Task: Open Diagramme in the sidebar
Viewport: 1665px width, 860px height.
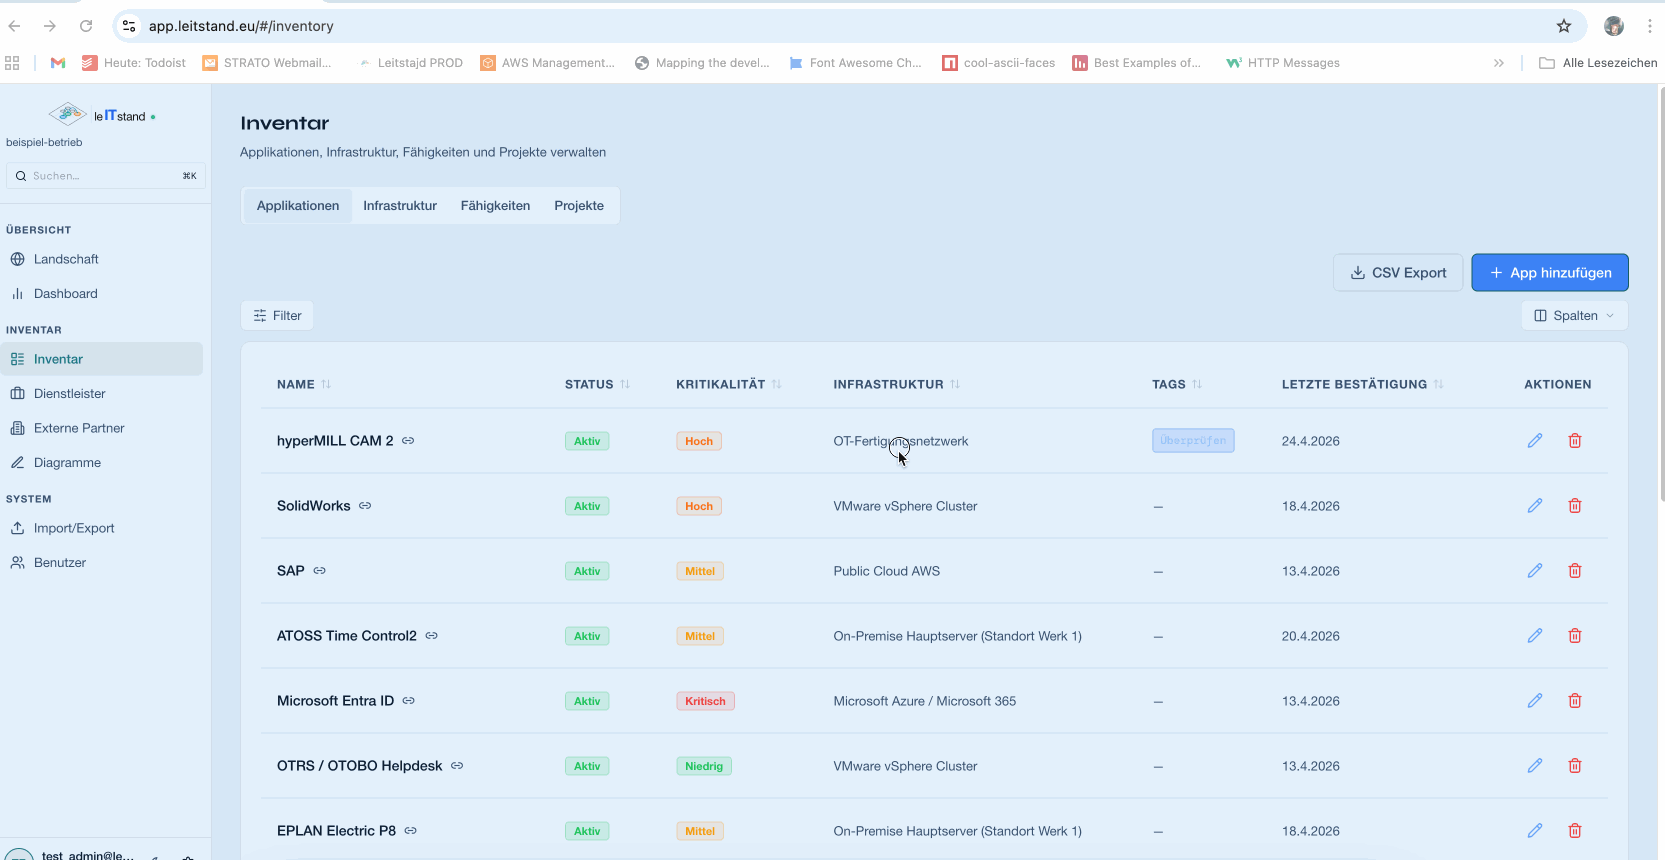Action: click(101, 463)
